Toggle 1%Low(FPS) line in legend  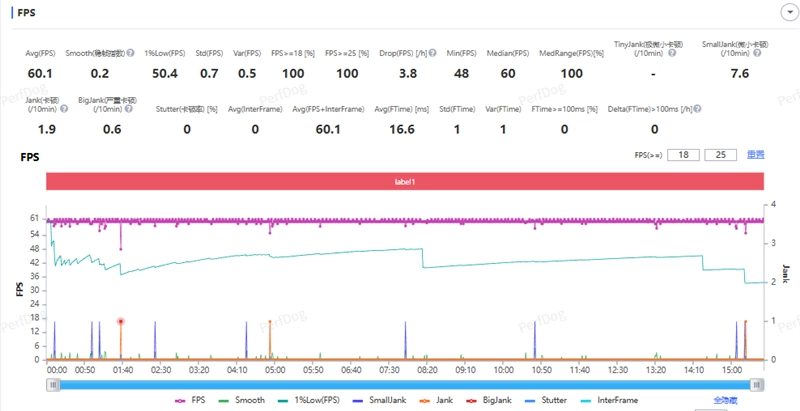(x=308, y=399)
